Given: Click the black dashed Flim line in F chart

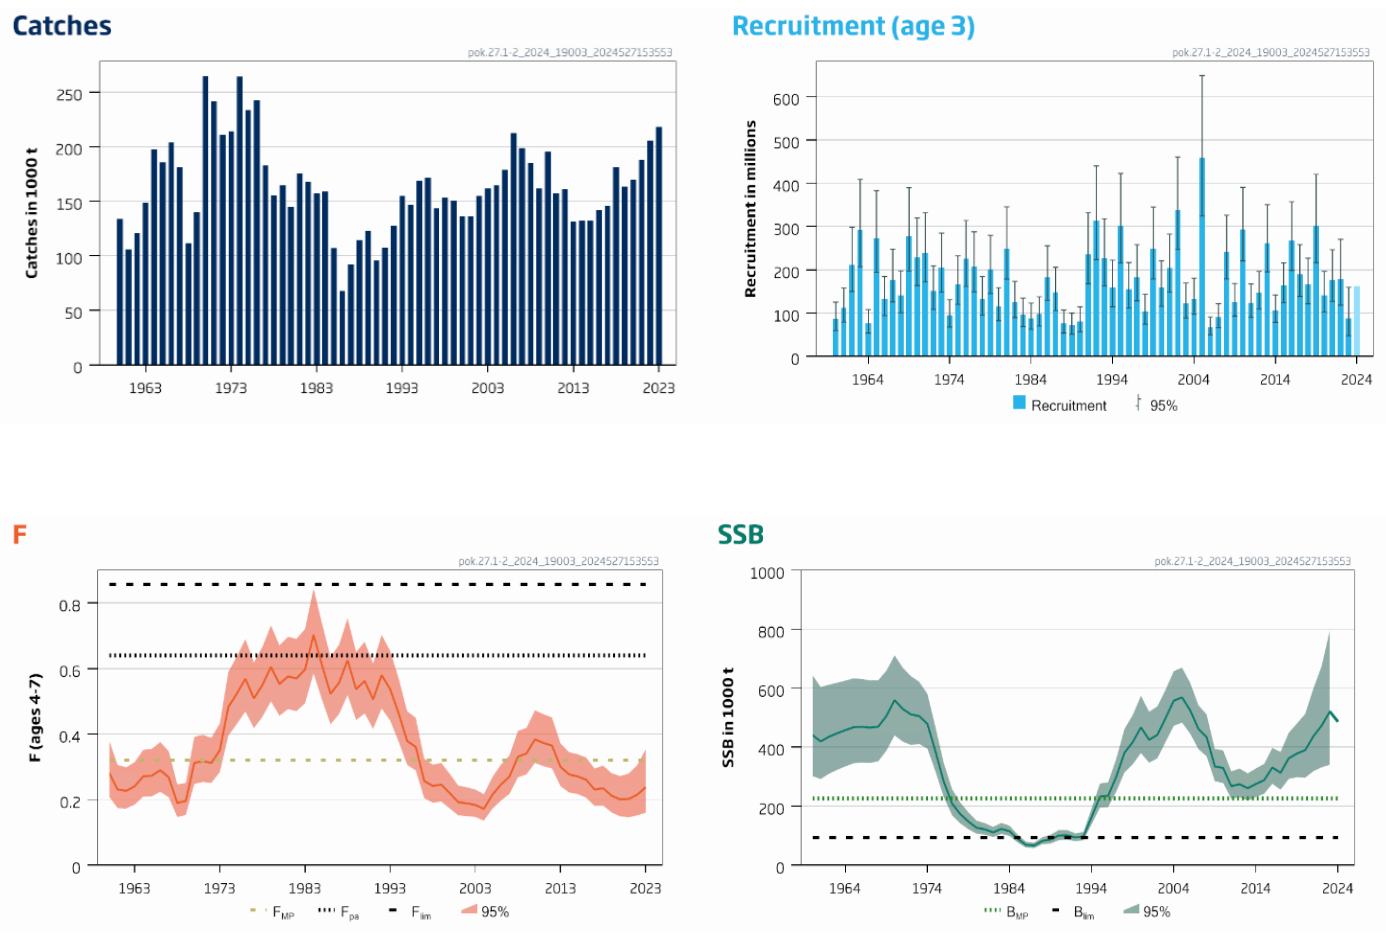Looking at the screenshot, I should coord(378,584).
